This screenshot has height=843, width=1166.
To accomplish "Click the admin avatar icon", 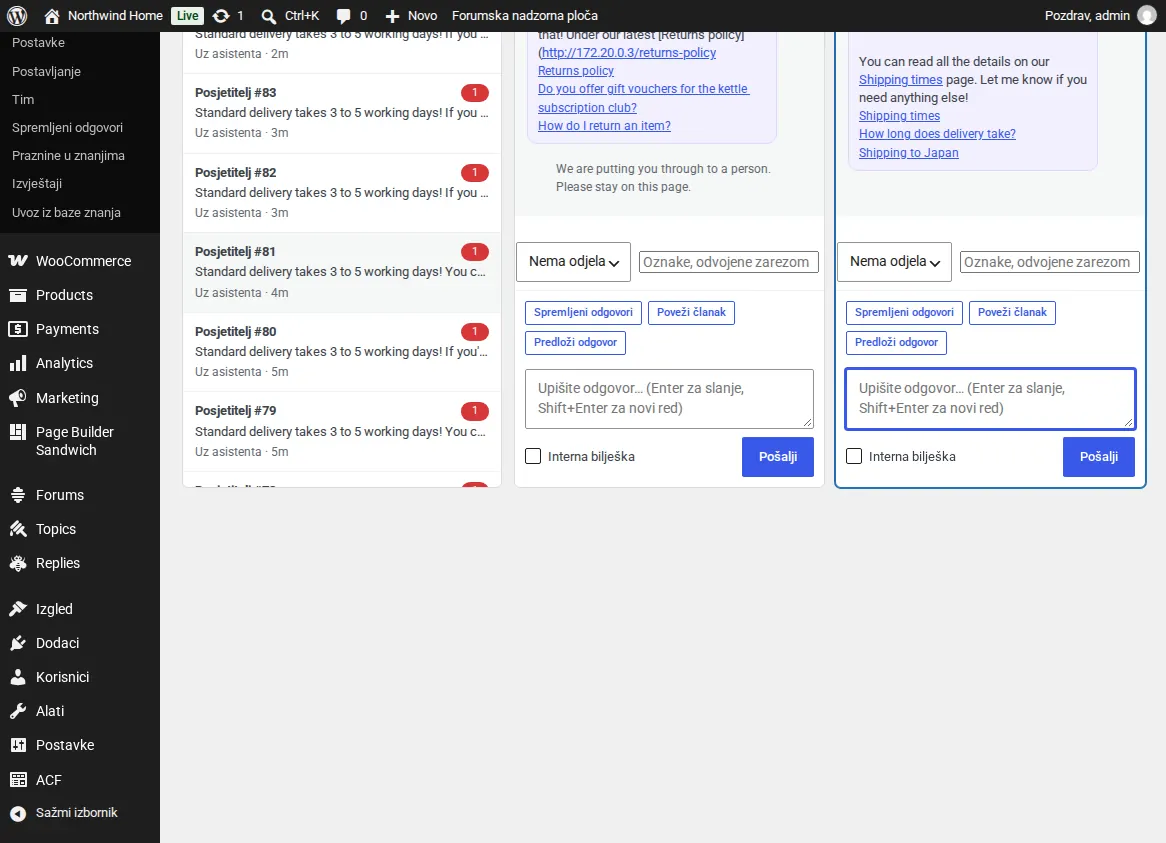I will coord(1147,16).
